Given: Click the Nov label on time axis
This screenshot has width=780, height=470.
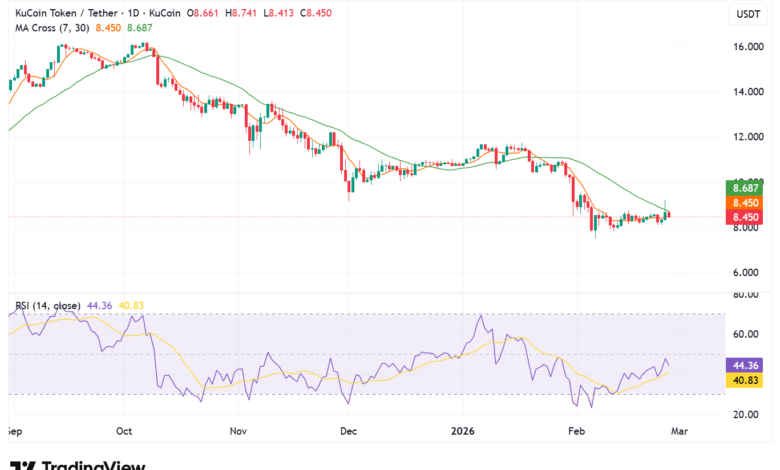Looking at the screenshot, I should 238,432.
